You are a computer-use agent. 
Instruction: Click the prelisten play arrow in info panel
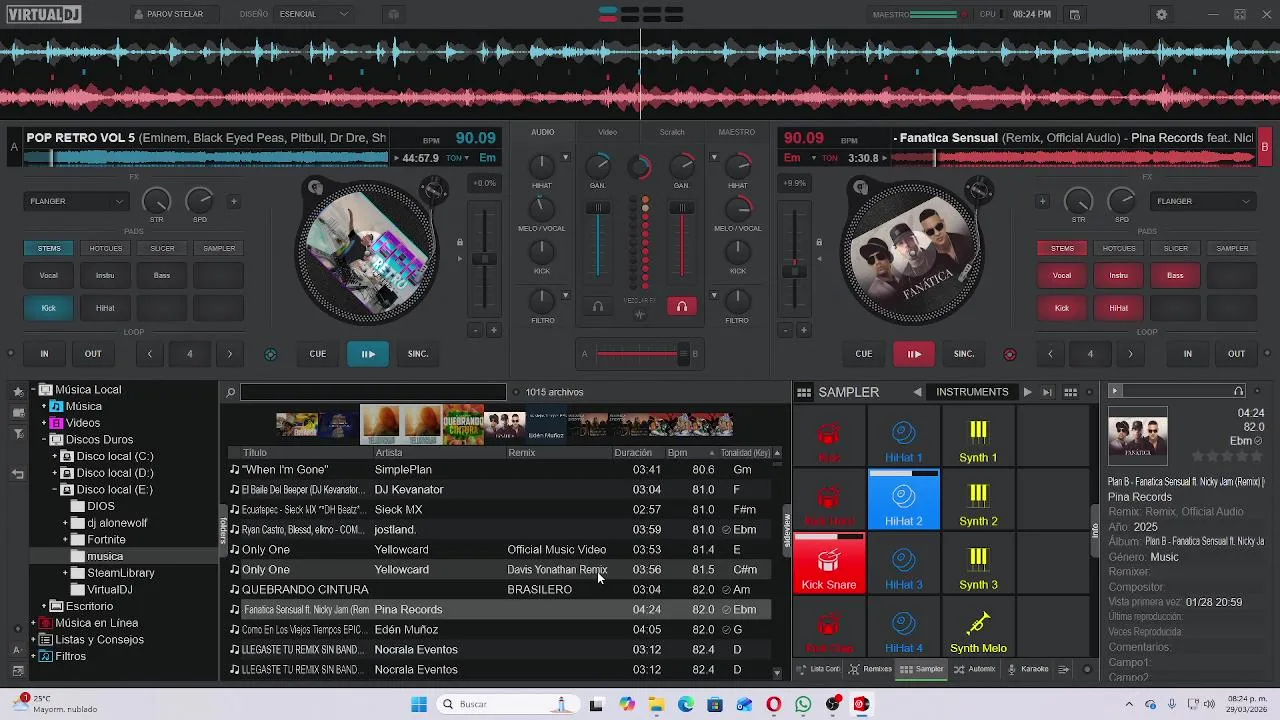click(x=1115, y=391)
